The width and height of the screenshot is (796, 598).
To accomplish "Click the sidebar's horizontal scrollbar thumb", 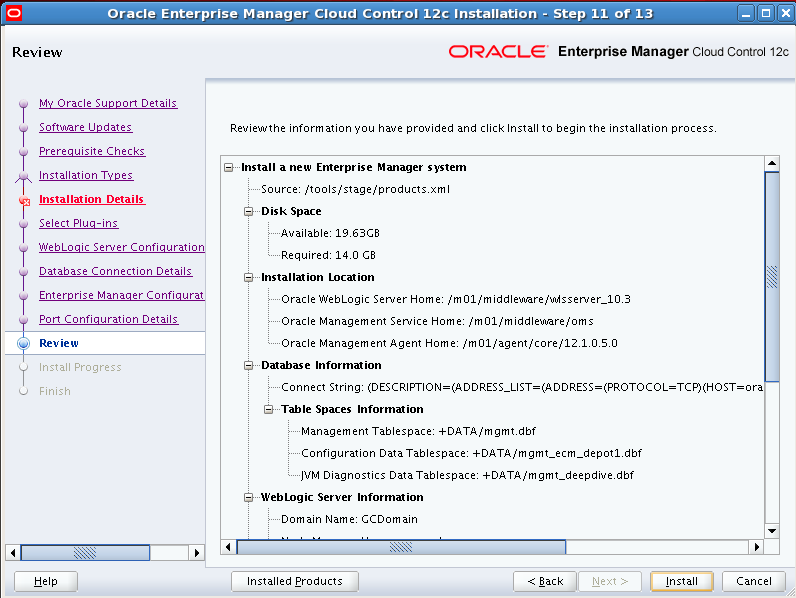I will point(85,553).
